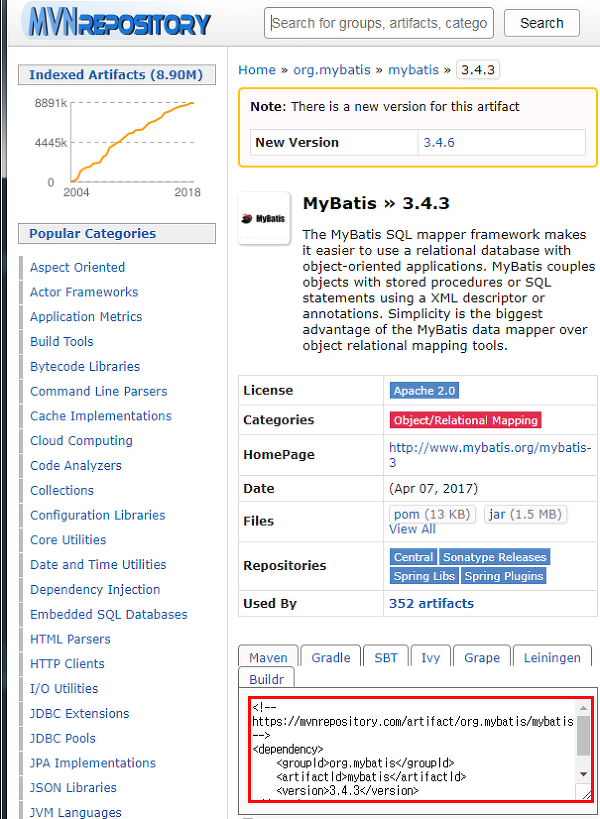Open the Bytecode Libraries category
This screenshot has height=819, width=600.
point(85,367)
